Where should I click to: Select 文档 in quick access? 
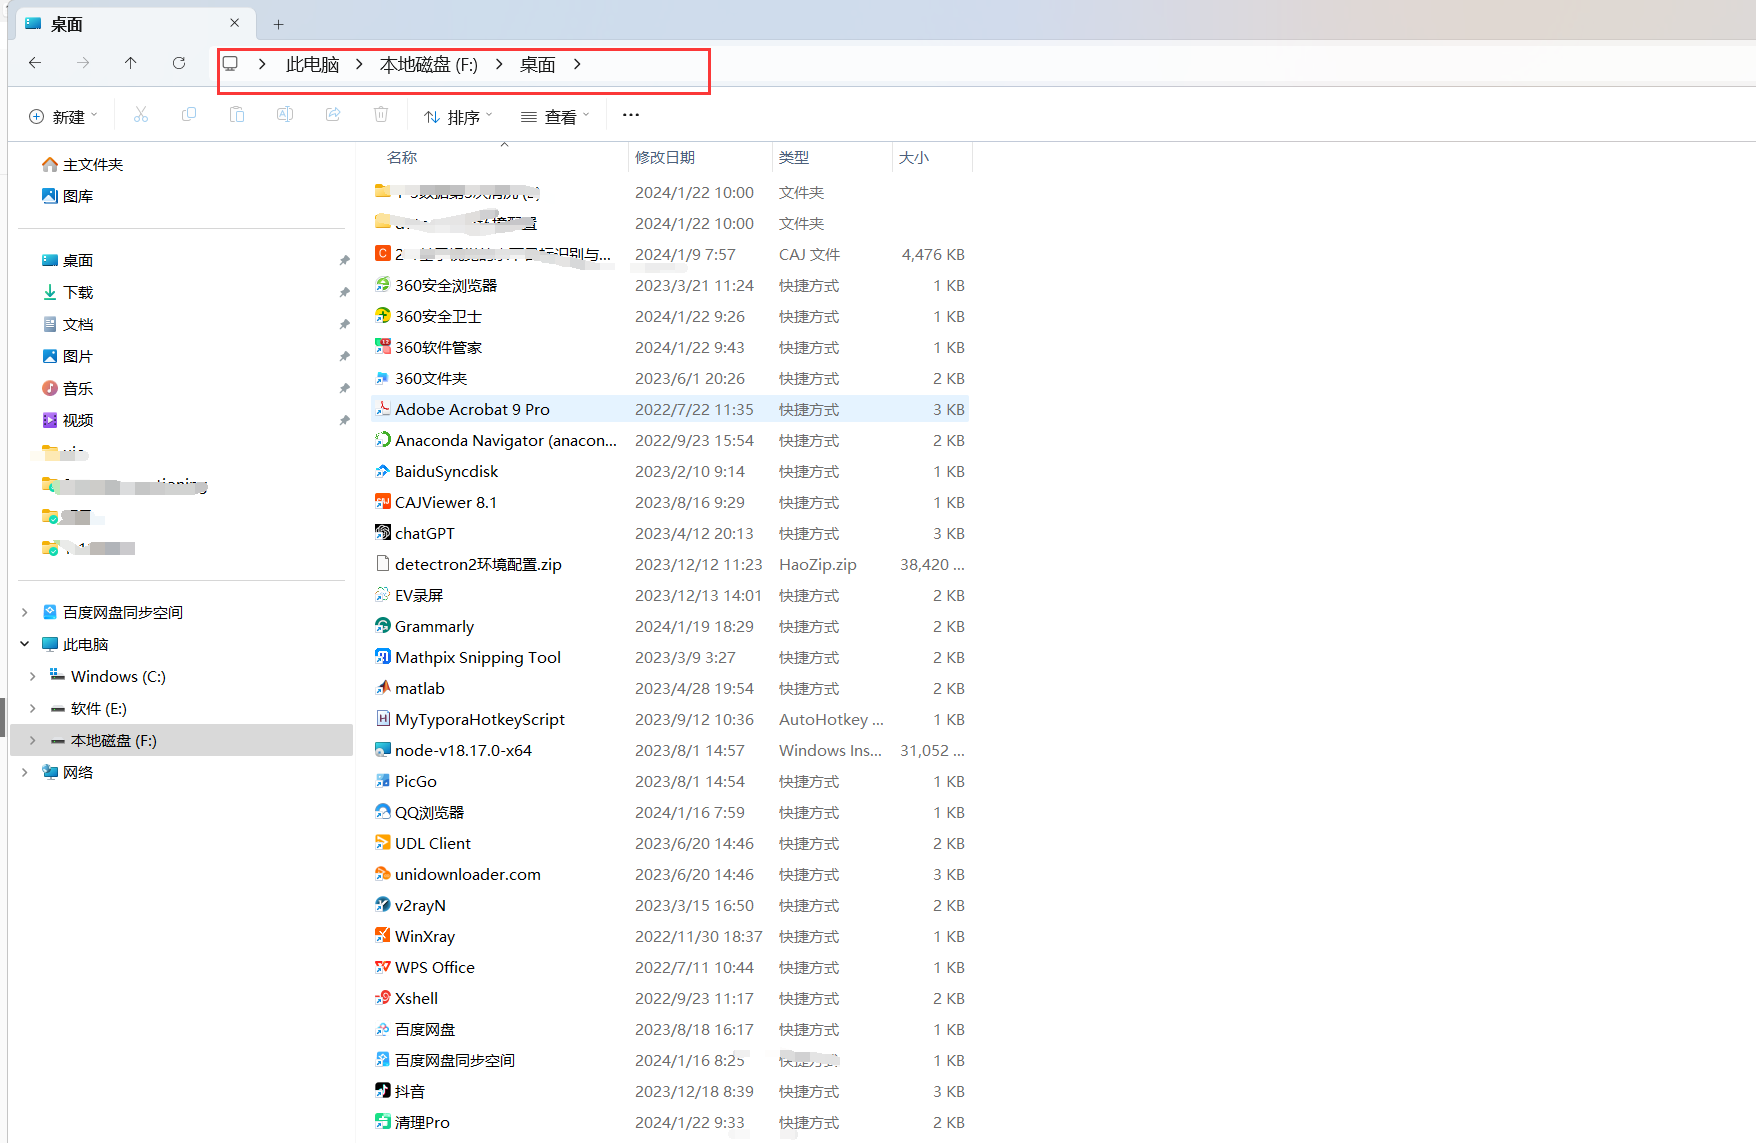coord(68,324)
